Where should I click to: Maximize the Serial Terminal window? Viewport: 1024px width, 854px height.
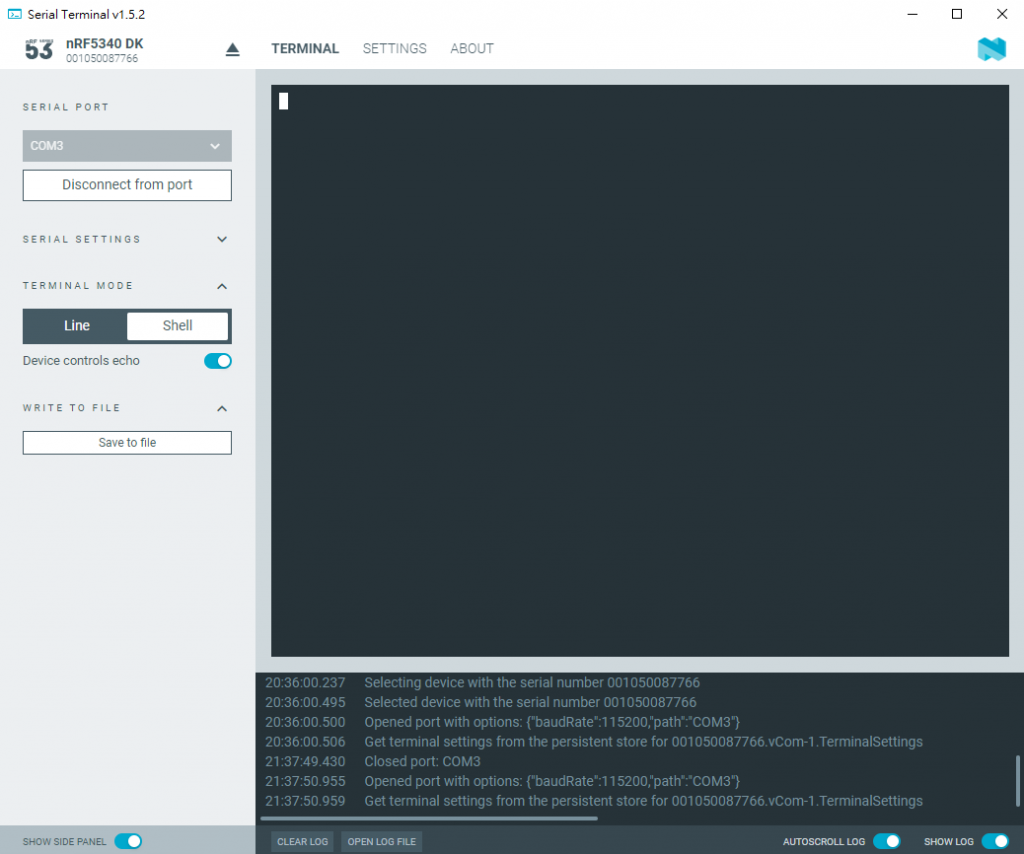pos(957,14)
